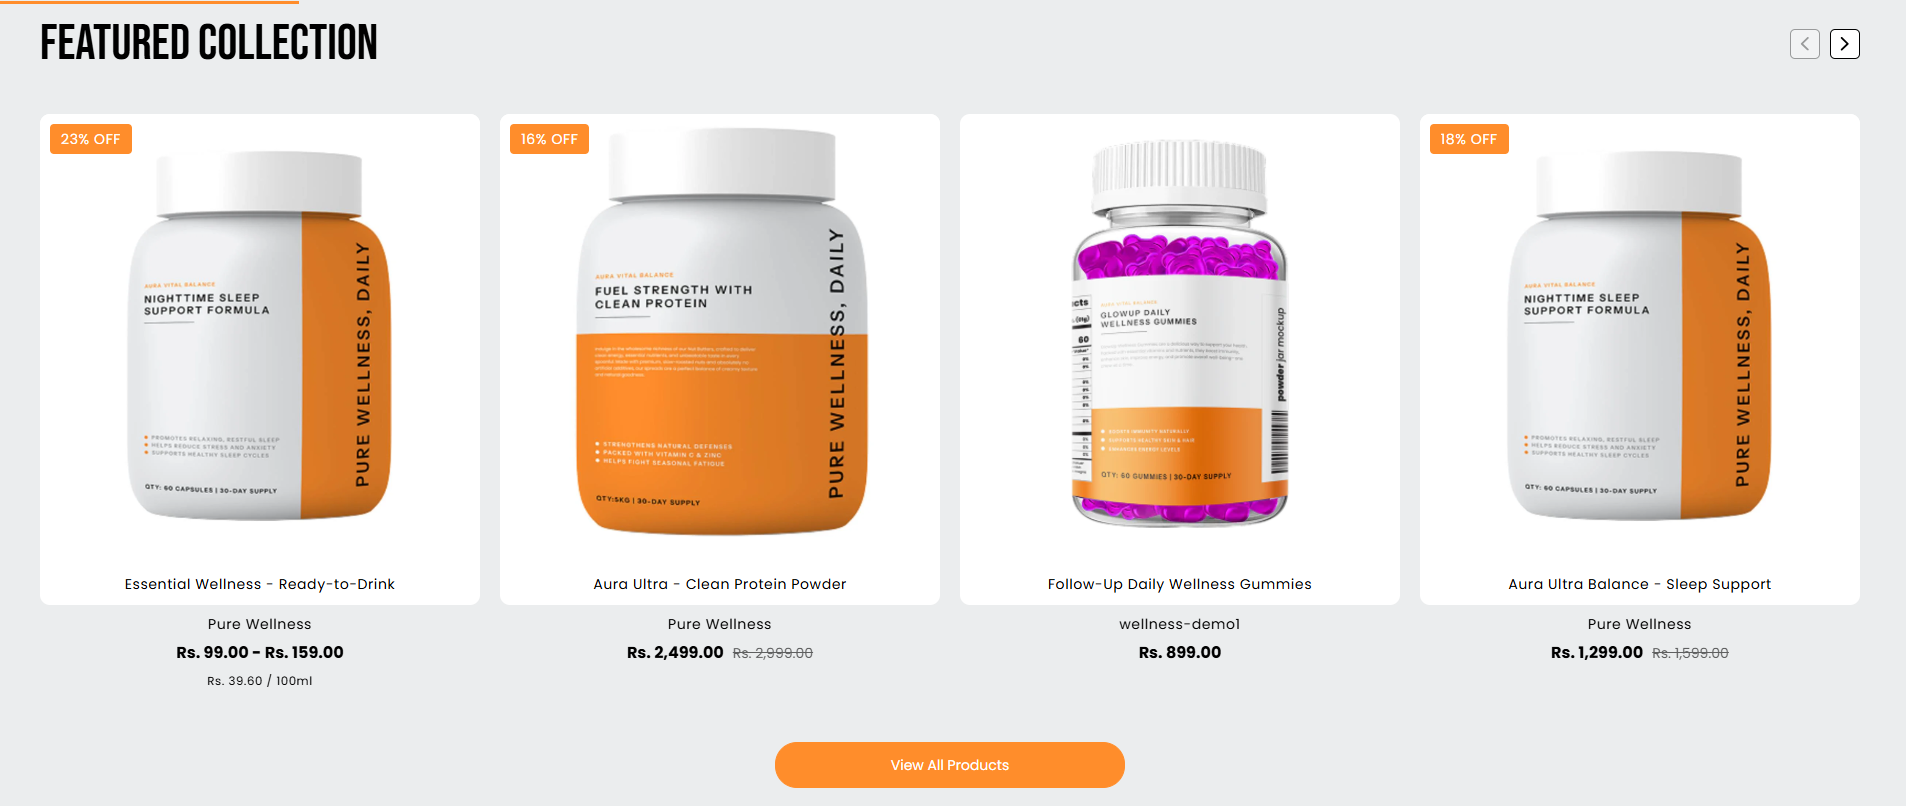
Task: Click the next arrow carousel button
Action: [x=1844, y=44]
